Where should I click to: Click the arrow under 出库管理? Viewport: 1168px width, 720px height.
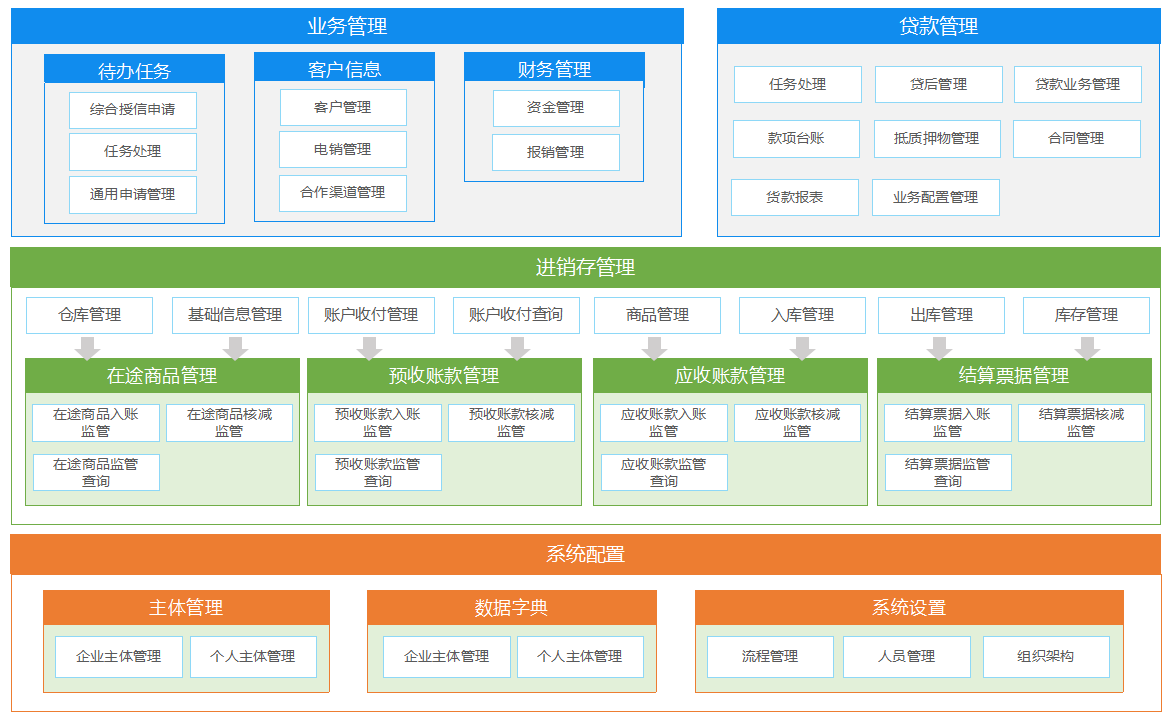pyautogui.click(x=939, y=348)
